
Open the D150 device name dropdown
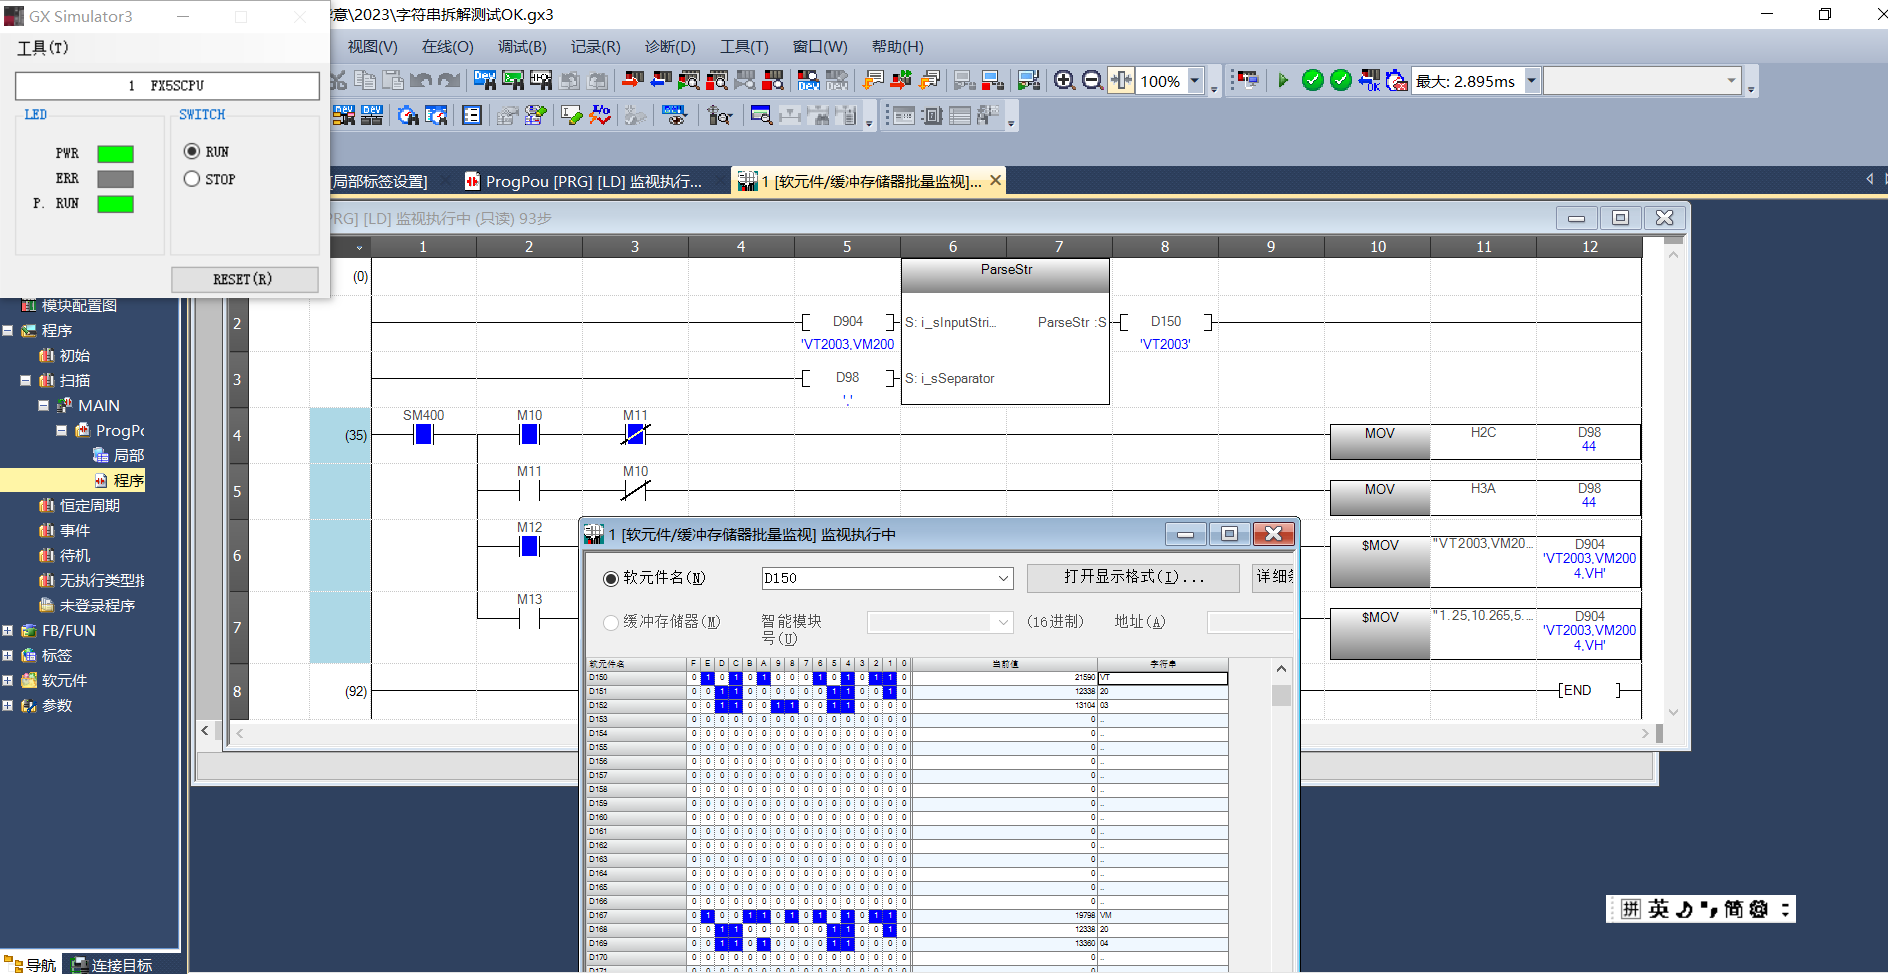click(1003, 578)
